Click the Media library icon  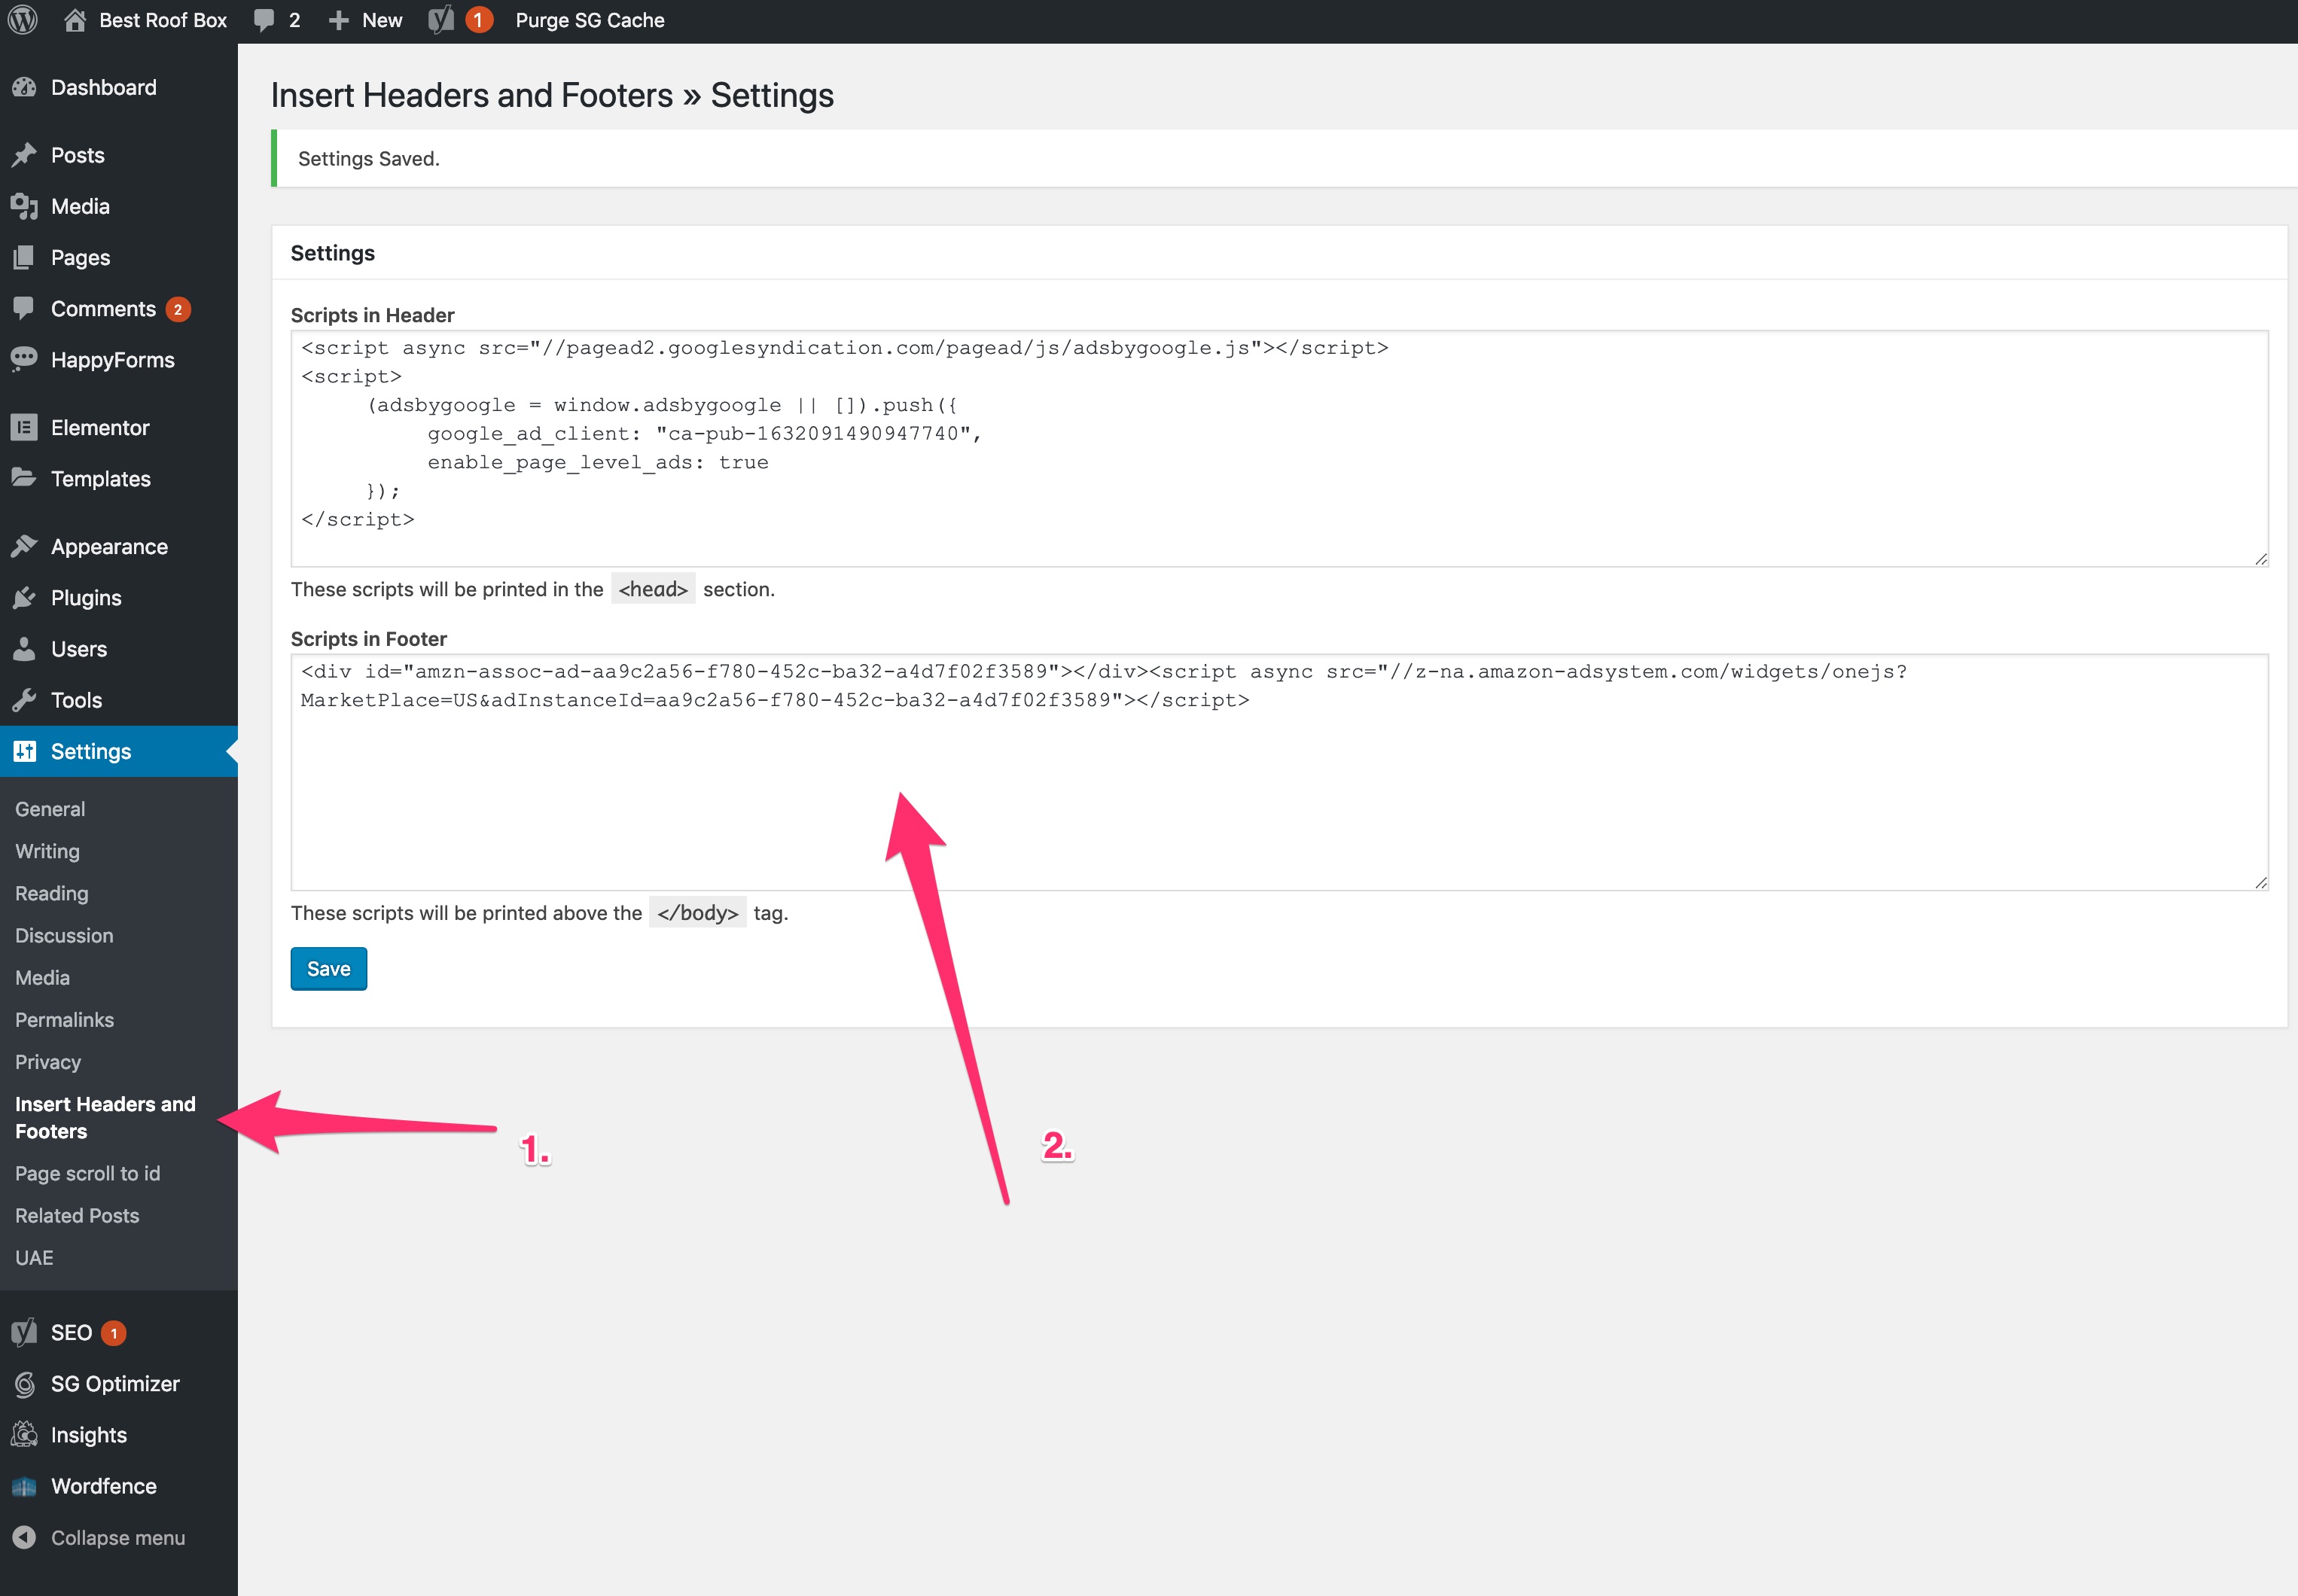coord(25,206)
